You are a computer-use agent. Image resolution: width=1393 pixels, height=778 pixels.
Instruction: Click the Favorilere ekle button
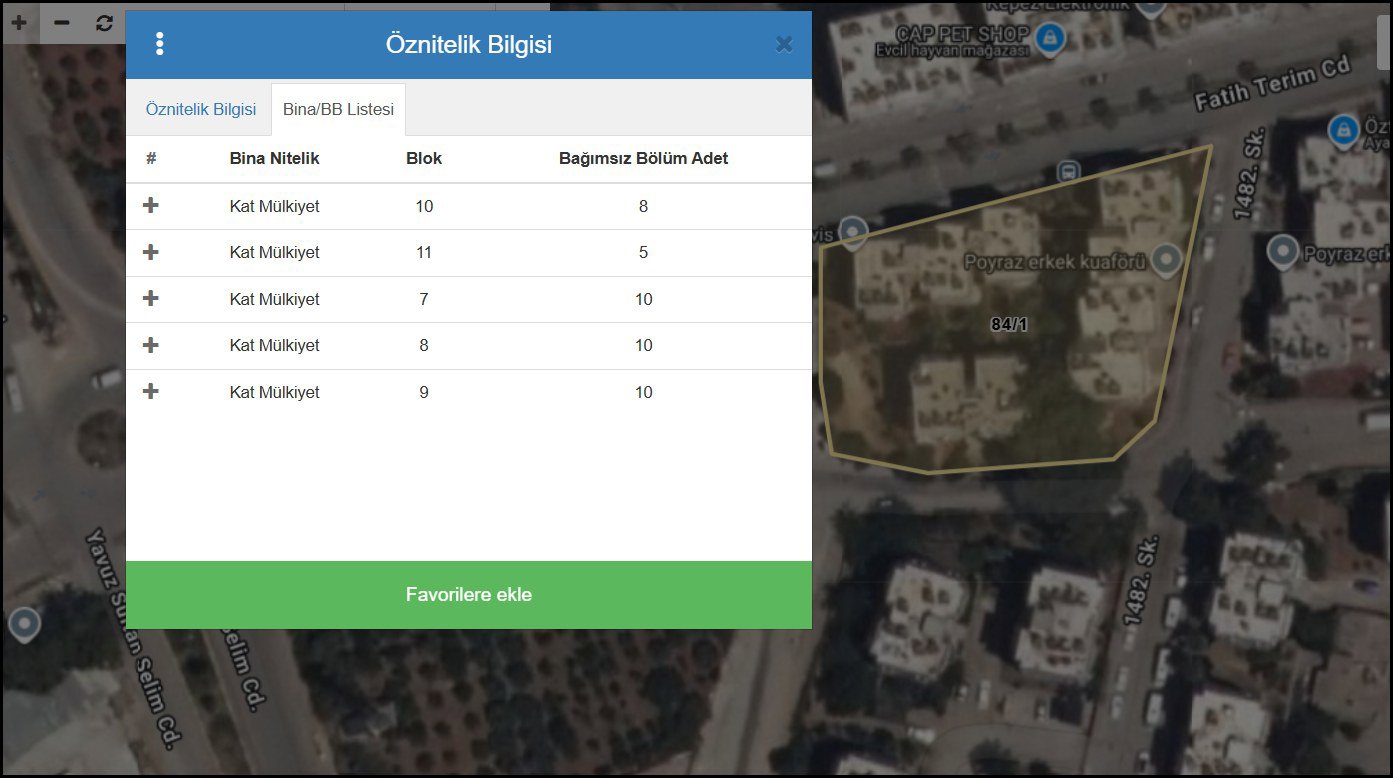coord(469,595)
